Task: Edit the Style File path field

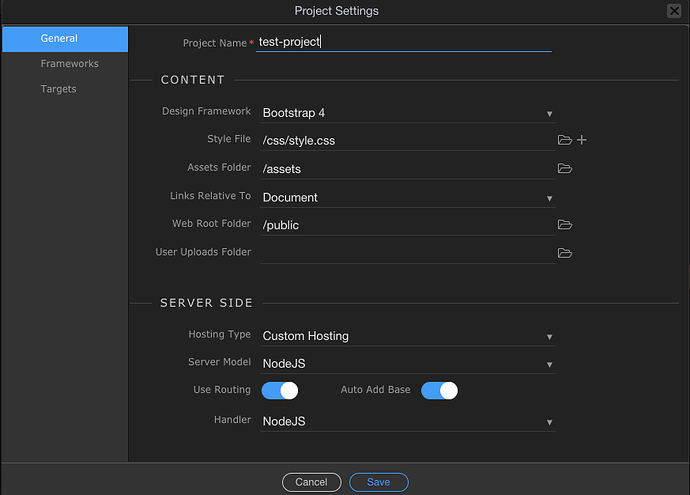Action: pyautogui.click(x=407, y=141)
